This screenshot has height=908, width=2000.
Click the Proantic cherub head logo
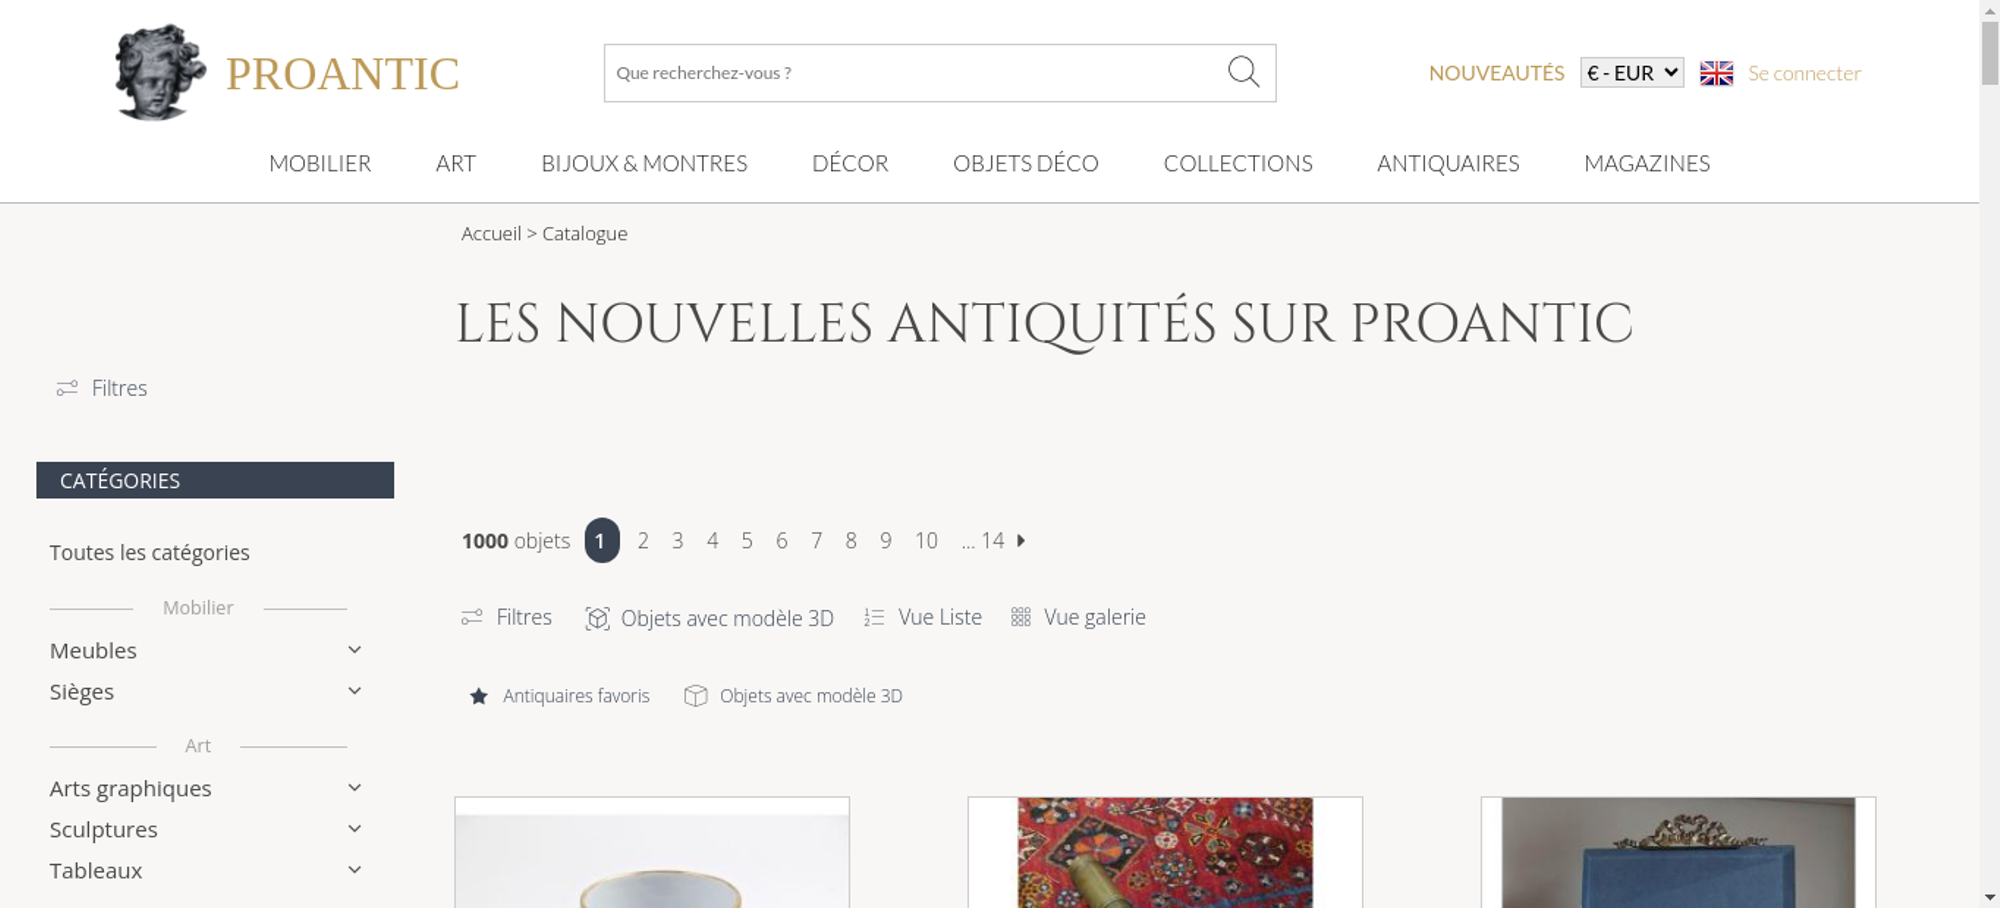click(x=160, y=72)
